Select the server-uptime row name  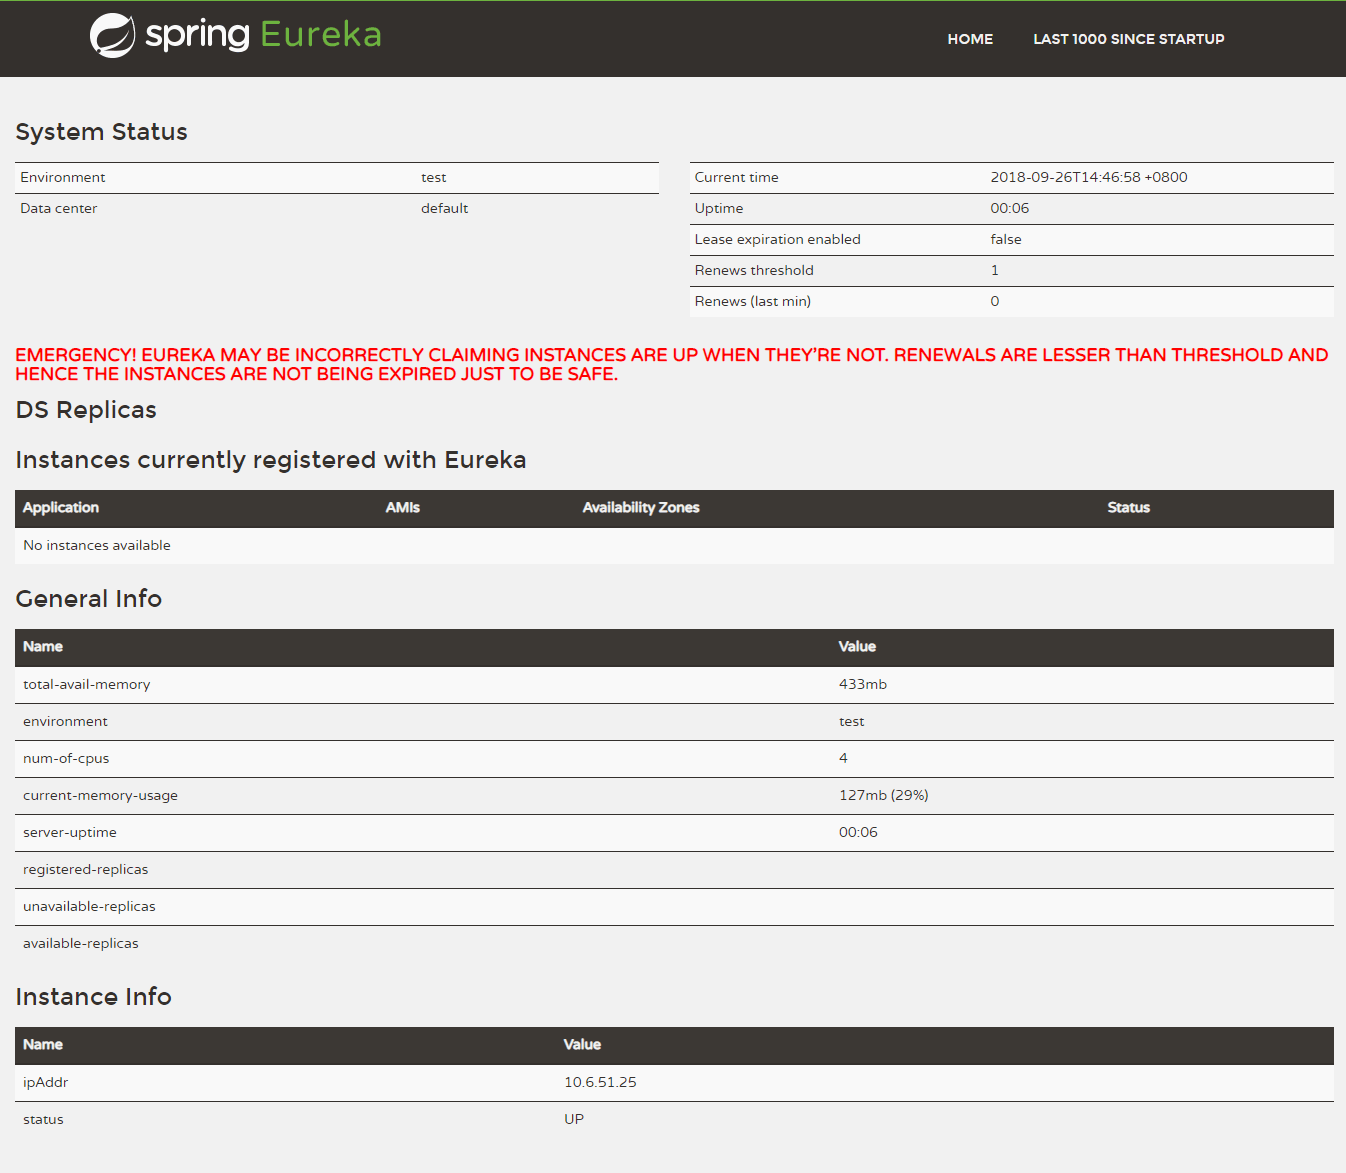69,833
